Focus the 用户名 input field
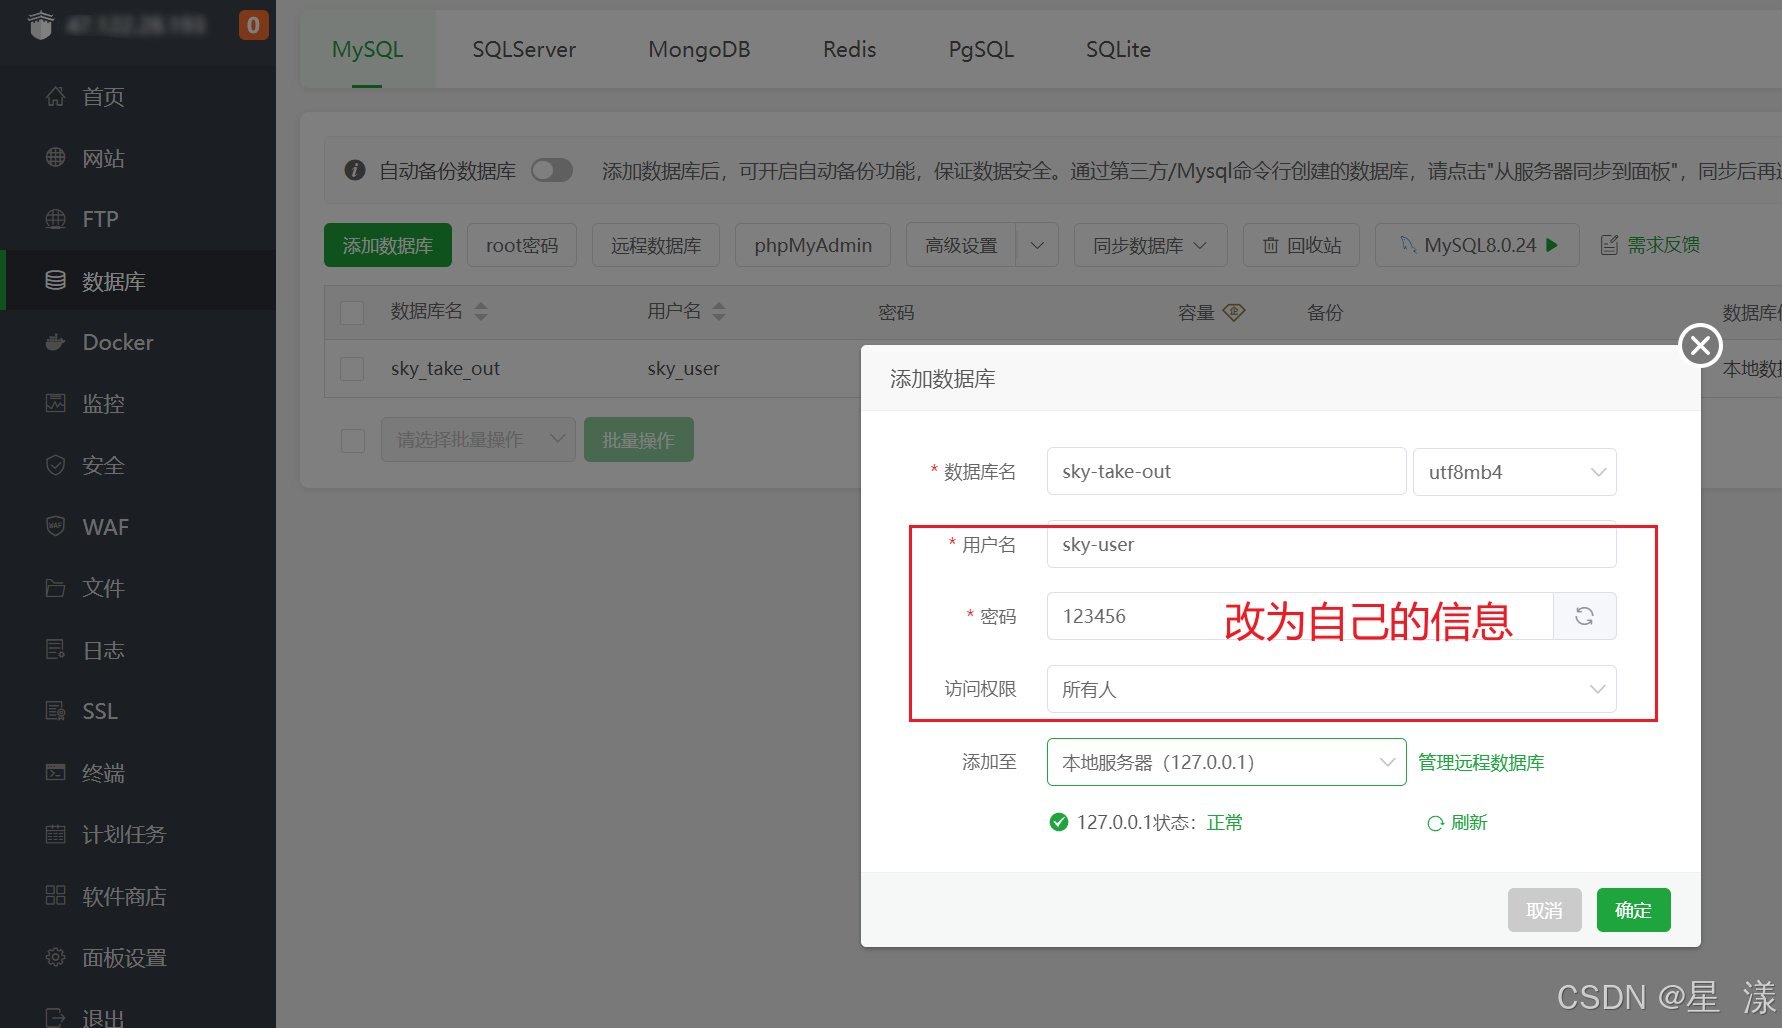Screen dimensions: 1782x1028 [x=1331, y=544]
